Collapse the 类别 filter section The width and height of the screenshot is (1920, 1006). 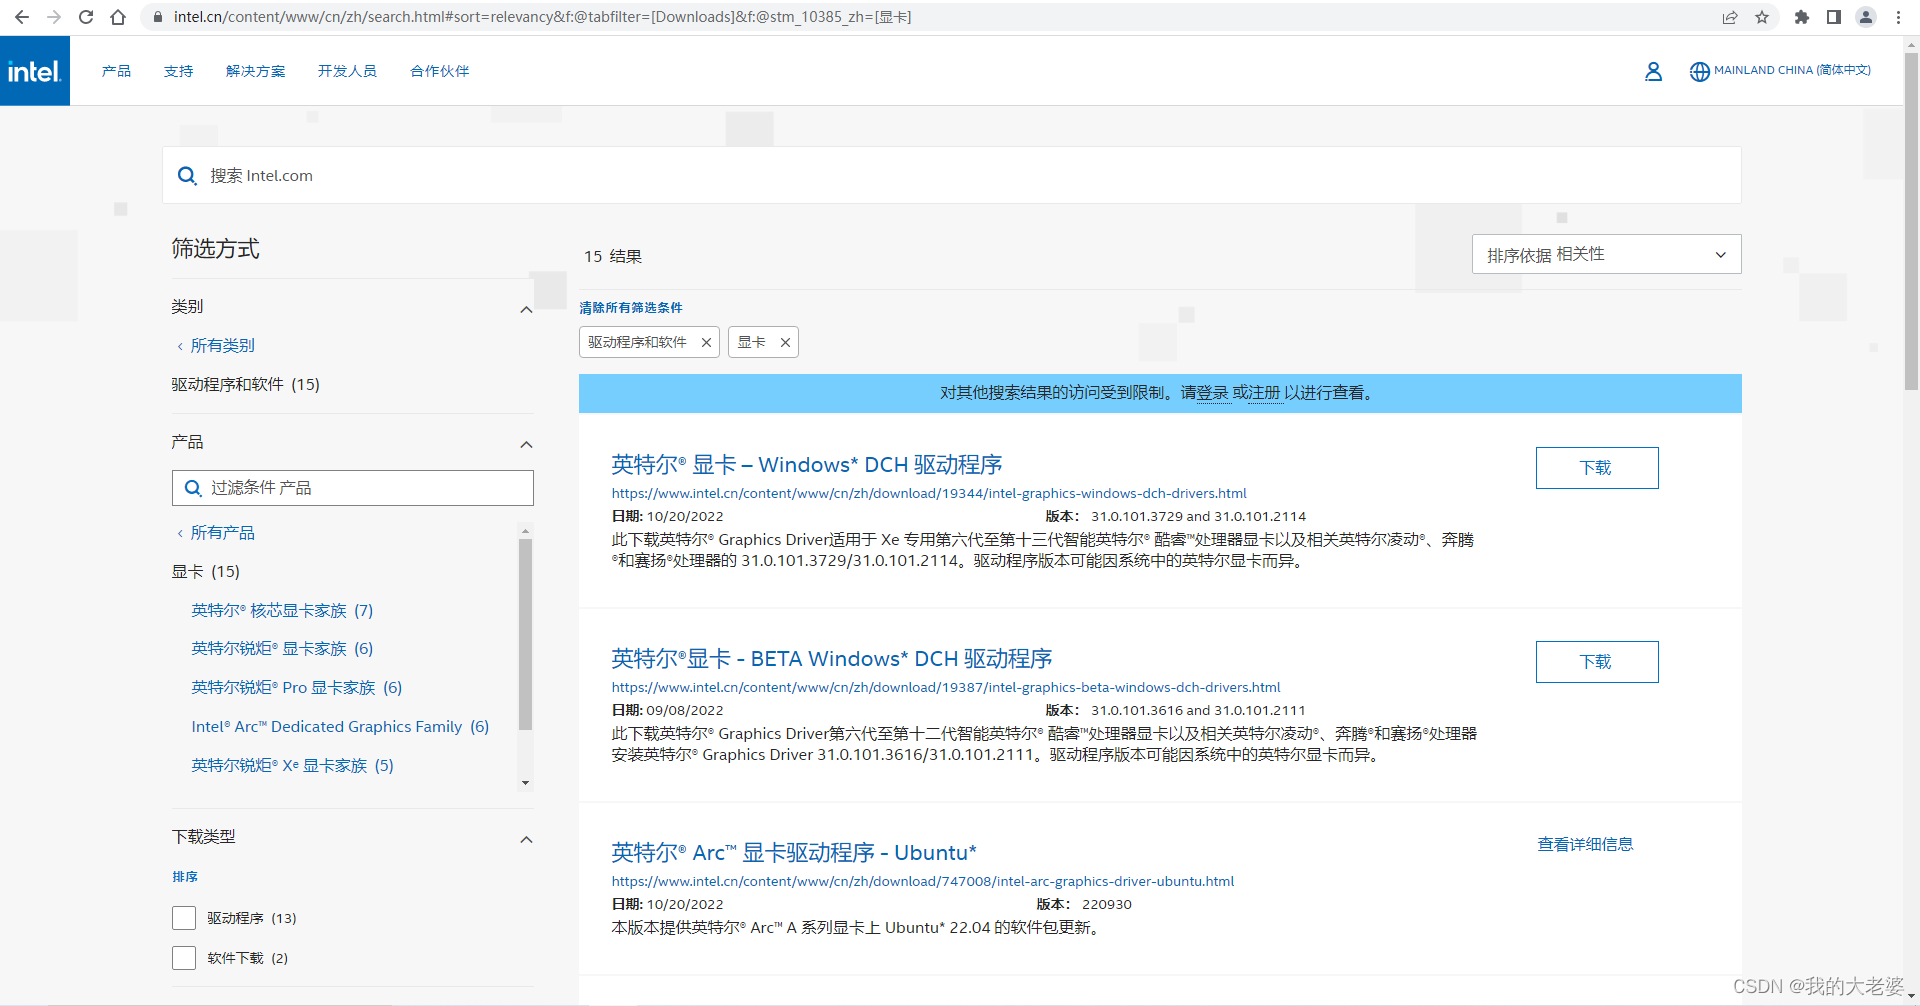tap(526, 309)
